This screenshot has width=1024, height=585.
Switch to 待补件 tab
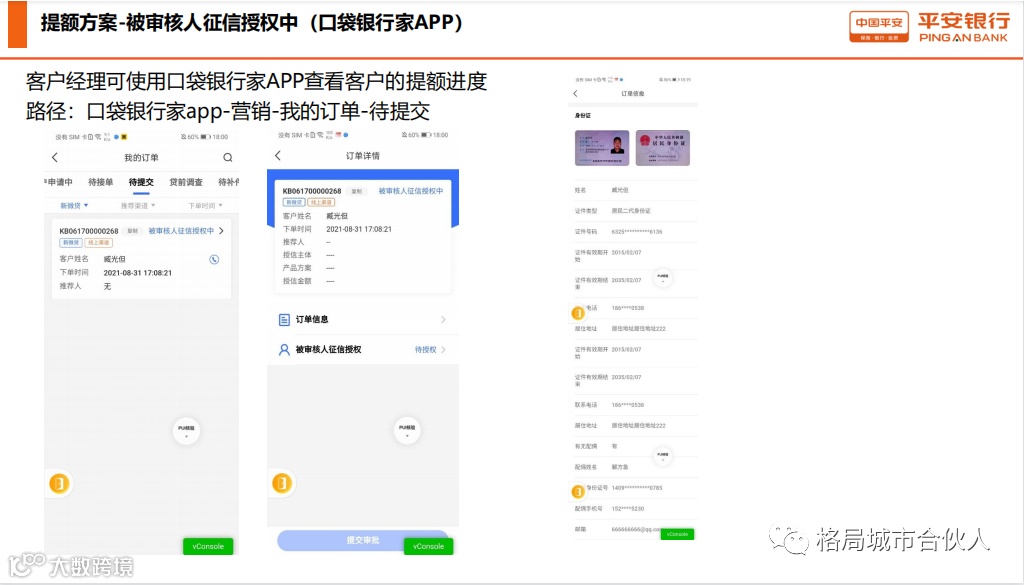point(229,182)
